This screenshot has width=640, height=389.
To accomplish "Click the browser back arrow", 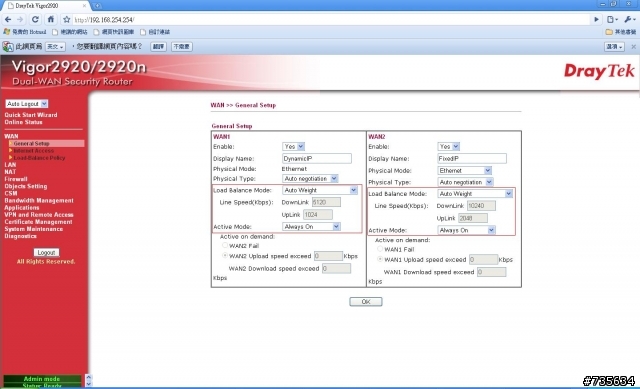I will pyautogui.click(x=8, y=19).
